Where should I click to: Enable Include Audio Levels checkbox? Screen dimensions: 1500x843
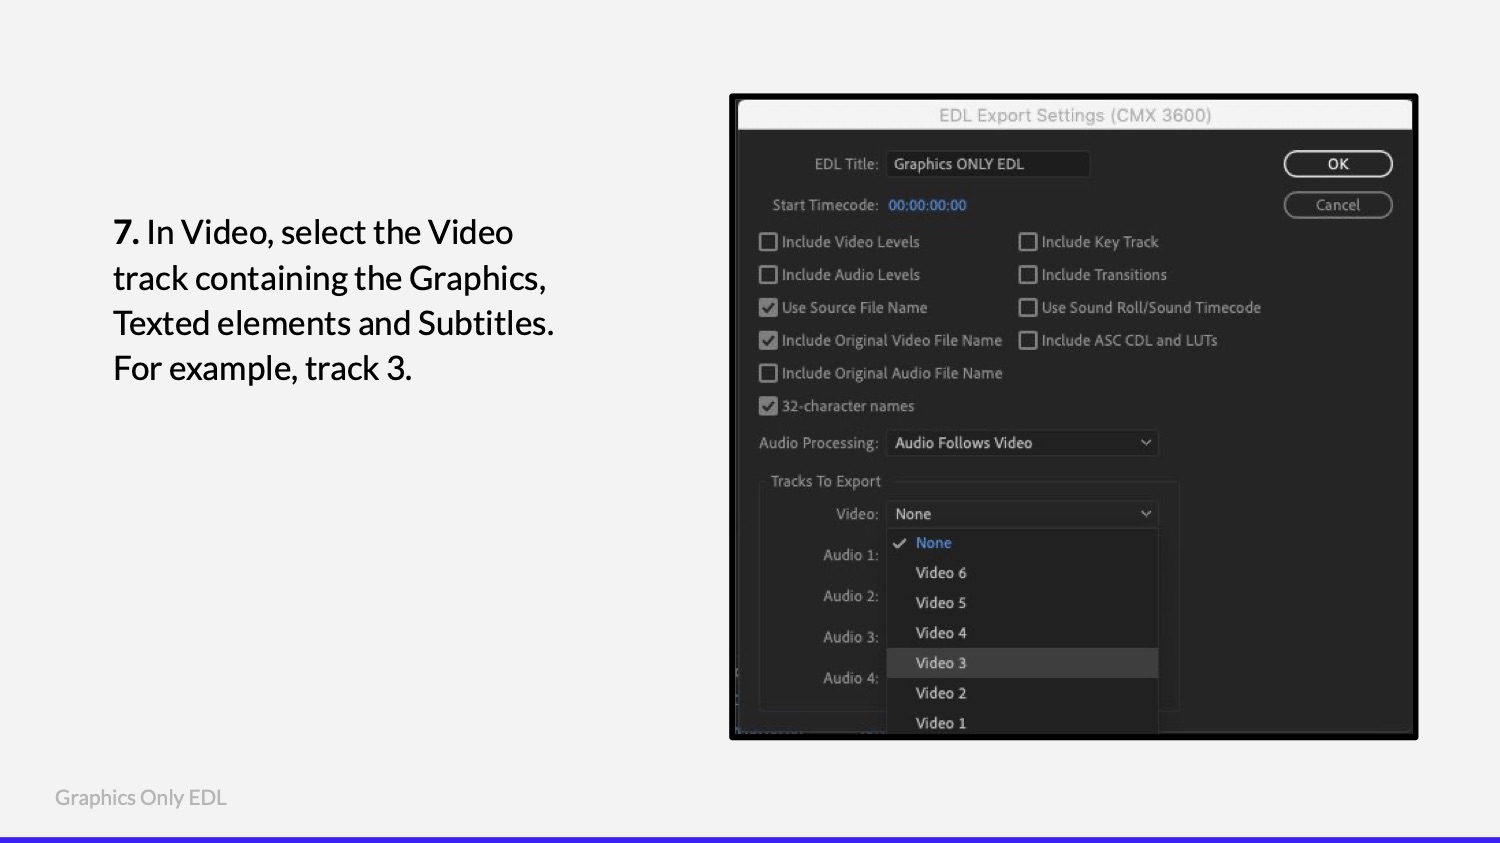(768, 275)
